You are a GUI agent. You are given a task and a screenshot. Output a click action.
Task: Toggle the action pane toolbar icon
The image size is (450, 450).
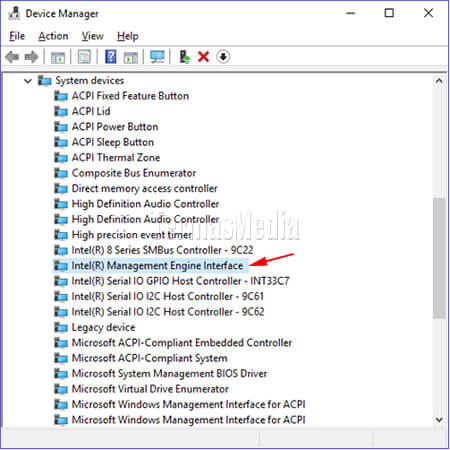pyautogui.click(x=131, y=57)
